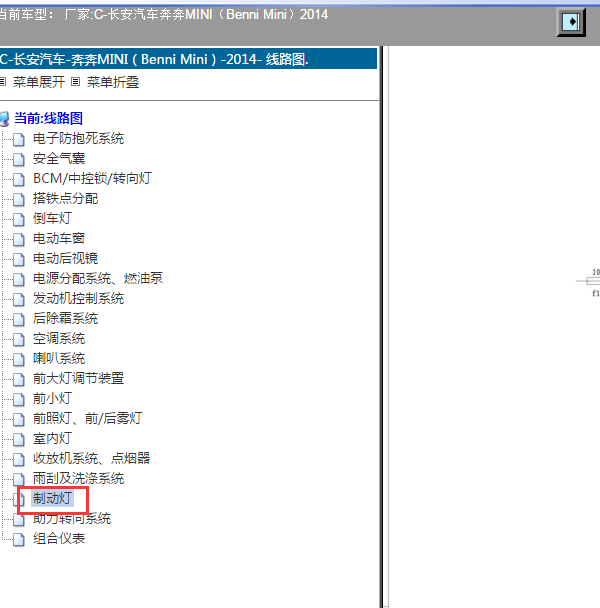
Task: Select 雨刮及洗涤系统 item
Action: click(x=78, y=478)
